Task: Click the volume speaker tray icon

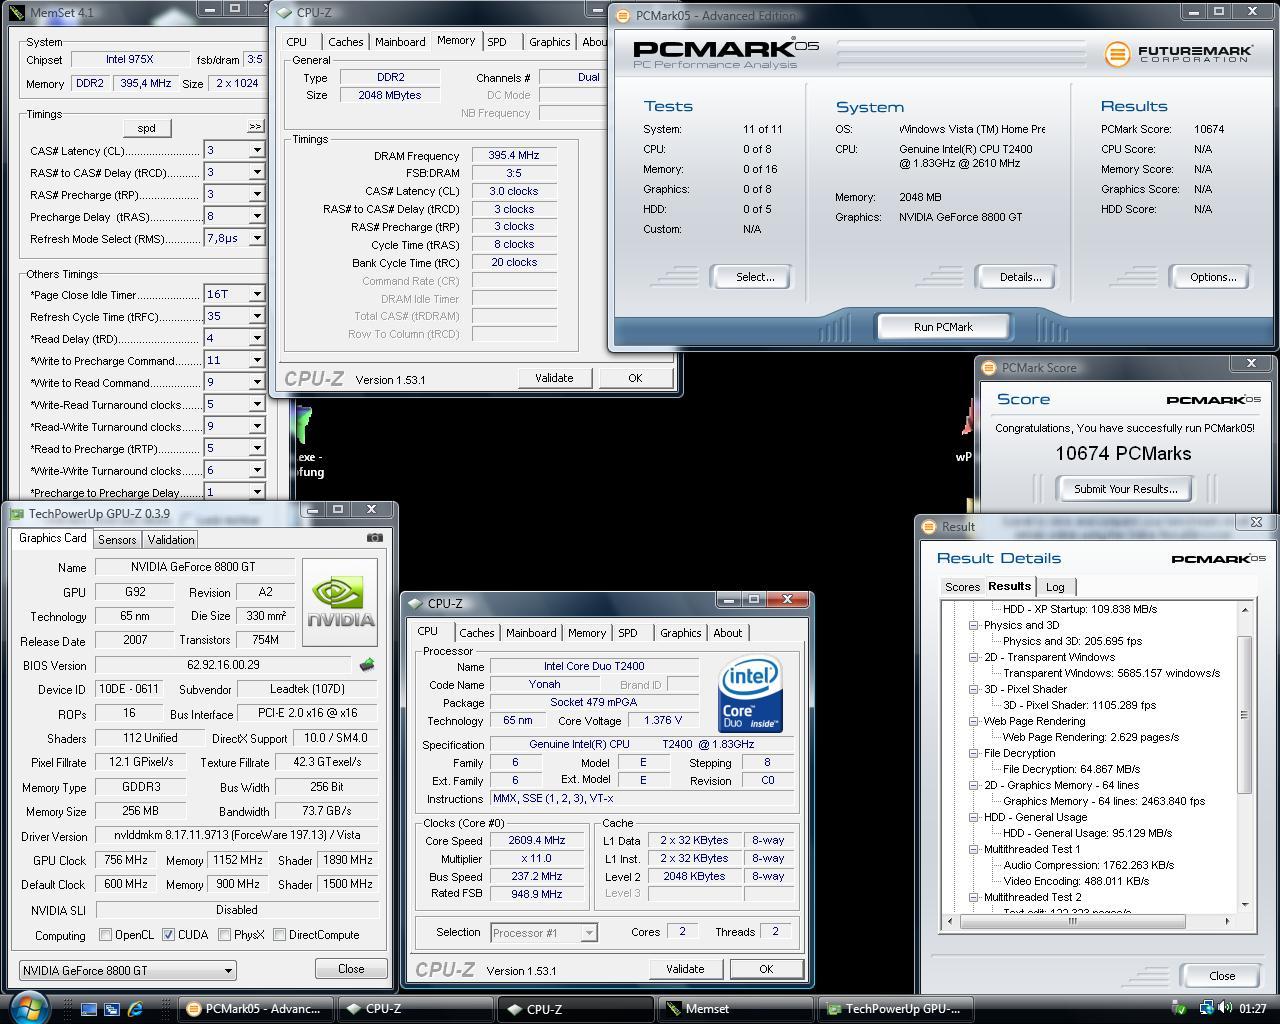Action: click(1225, 1008)
